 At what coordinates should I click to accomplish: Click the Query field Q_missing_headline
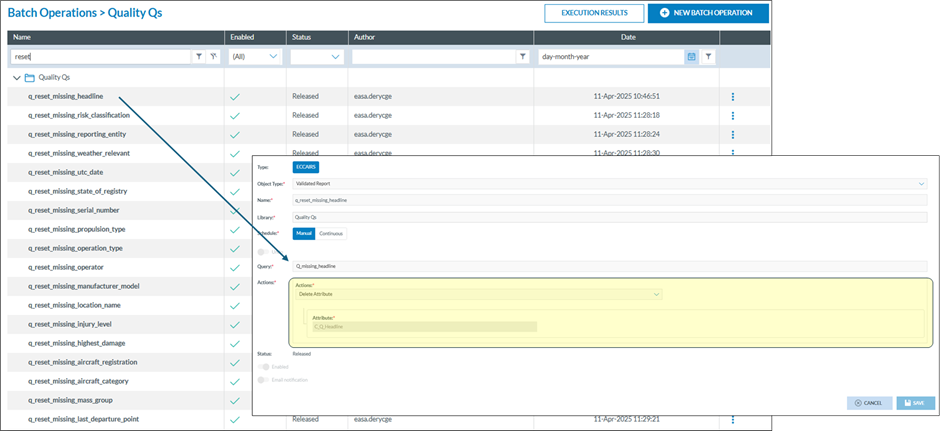pos(609,267)
